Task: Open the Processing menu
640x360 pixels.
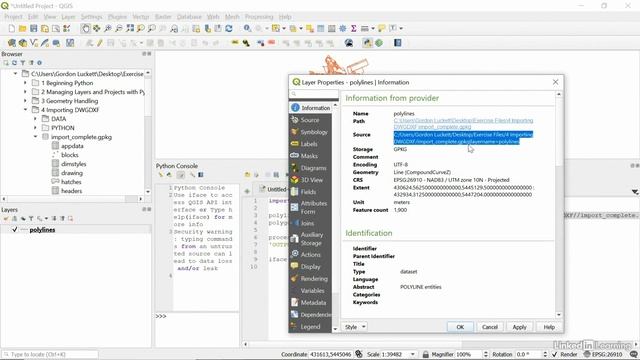Action: 259,17
